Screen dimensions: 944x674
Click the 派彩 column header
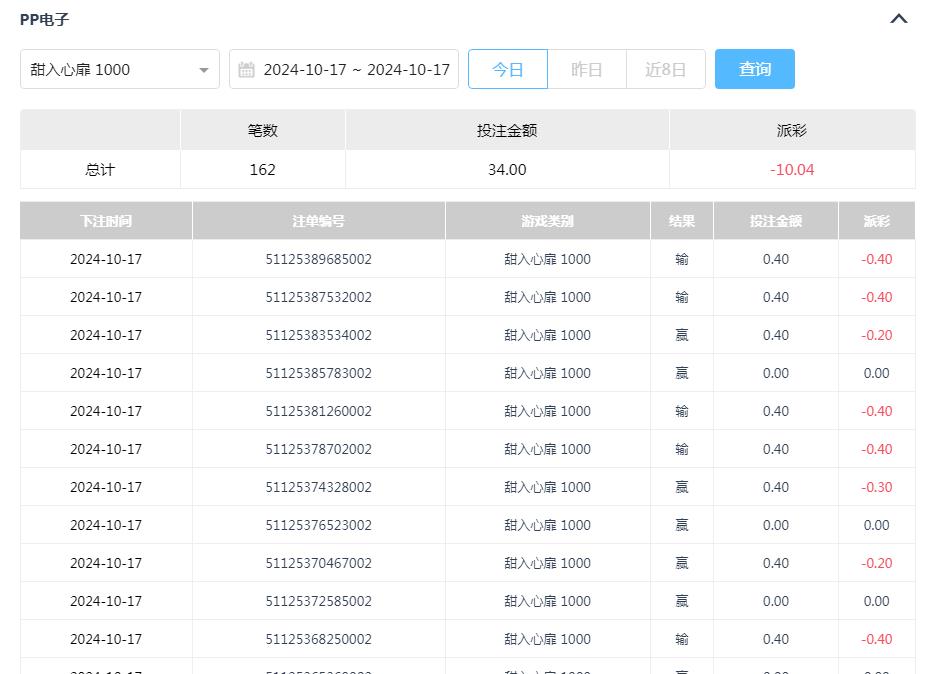coord(876,220)
